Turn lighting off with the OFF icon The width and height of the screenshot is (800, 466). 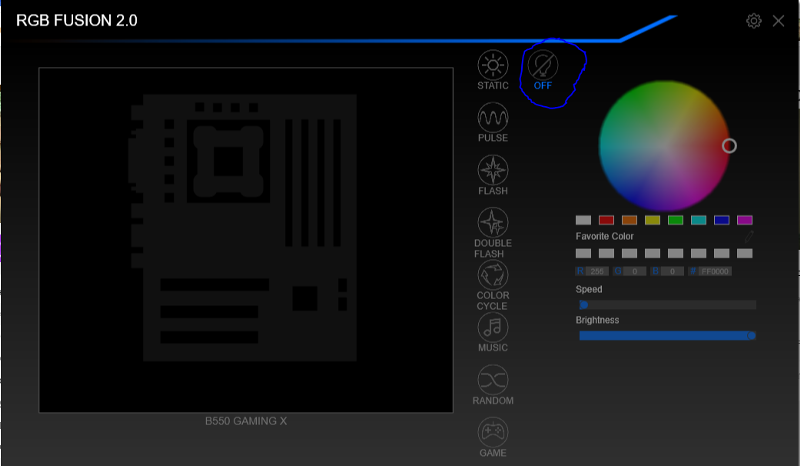coord(543,67)
